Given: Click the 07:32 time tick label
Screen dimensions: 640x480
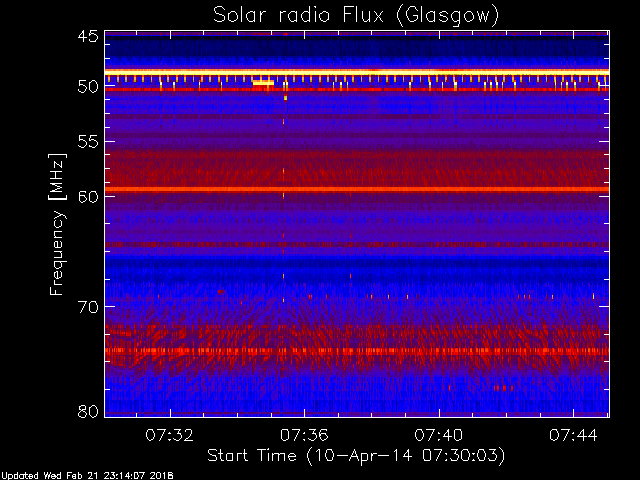Looking at the screenshot, I should [169, 435].
